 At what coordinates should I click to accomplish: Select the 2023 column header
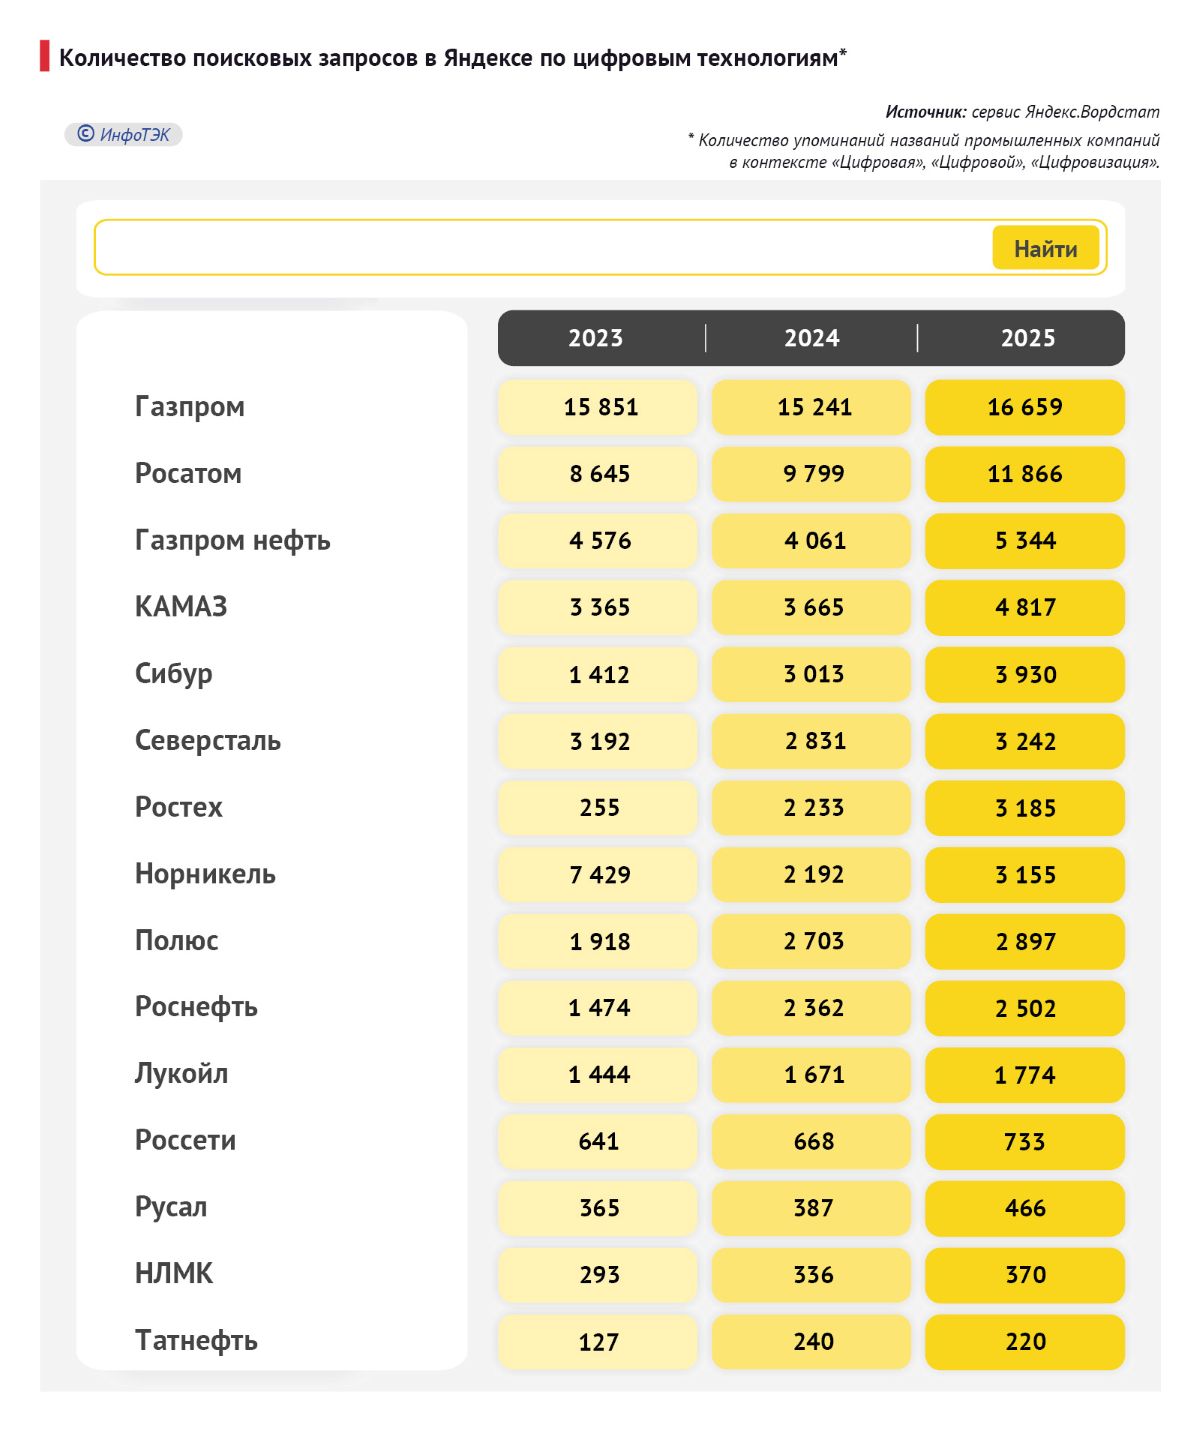[596, 338]
